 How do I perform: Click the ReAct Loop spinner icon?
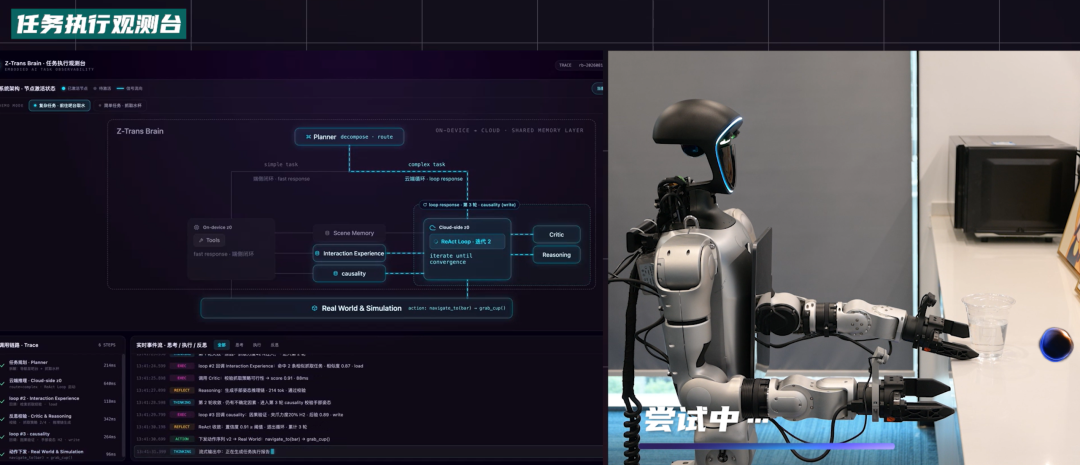[x=437, y=241]
